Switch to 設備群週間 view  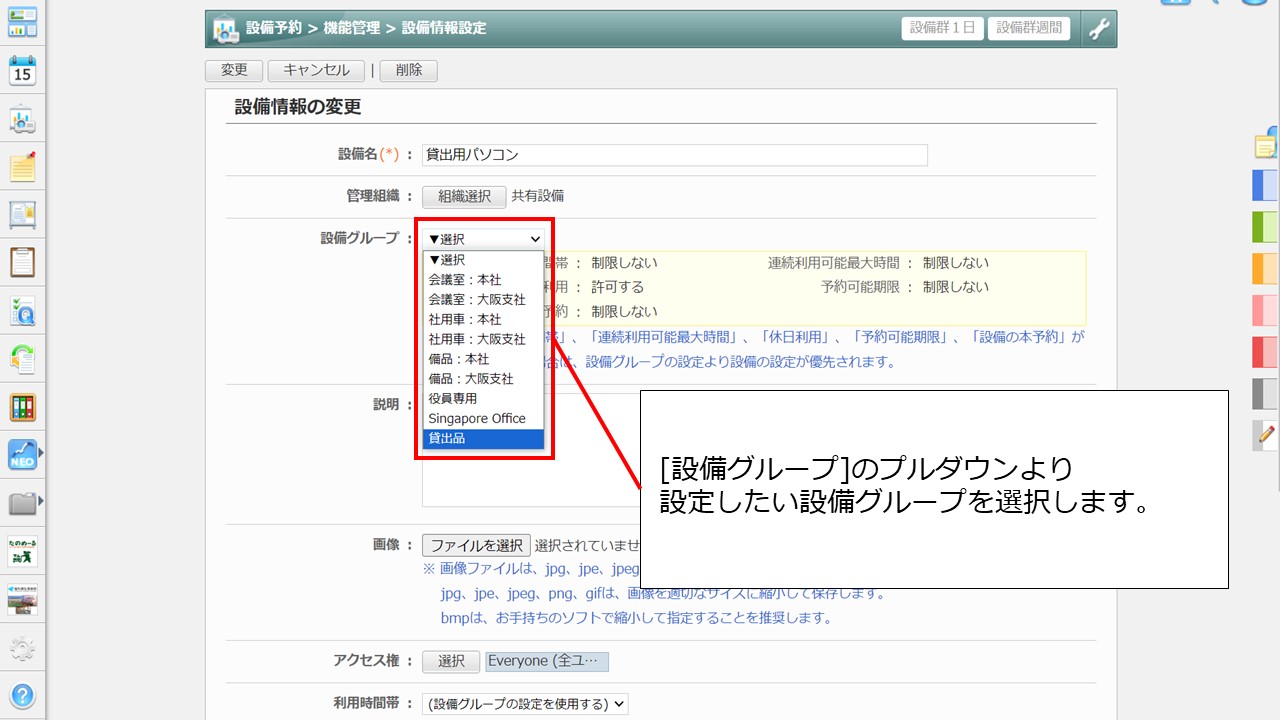click(1029, 28)
